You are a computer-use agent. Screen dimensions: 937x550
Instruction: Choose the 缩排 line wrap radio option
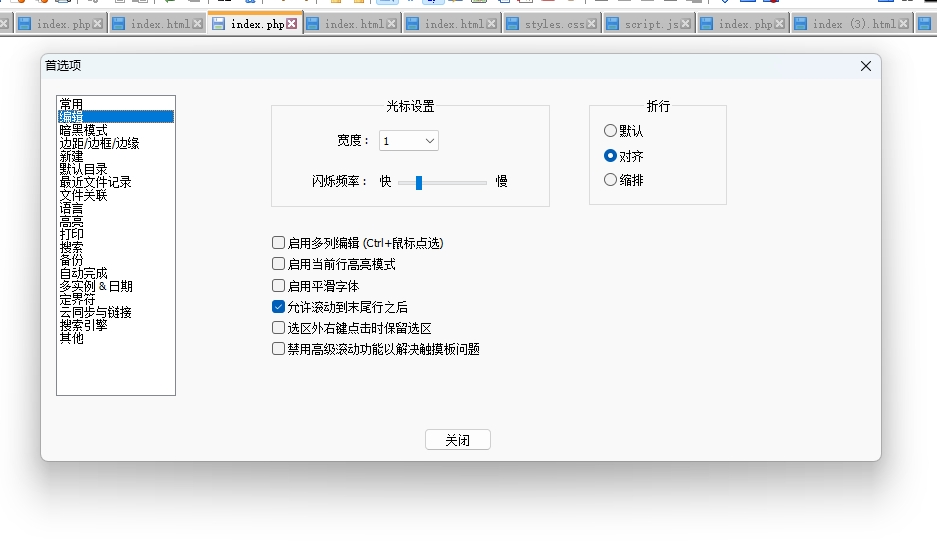coord(611,180)
